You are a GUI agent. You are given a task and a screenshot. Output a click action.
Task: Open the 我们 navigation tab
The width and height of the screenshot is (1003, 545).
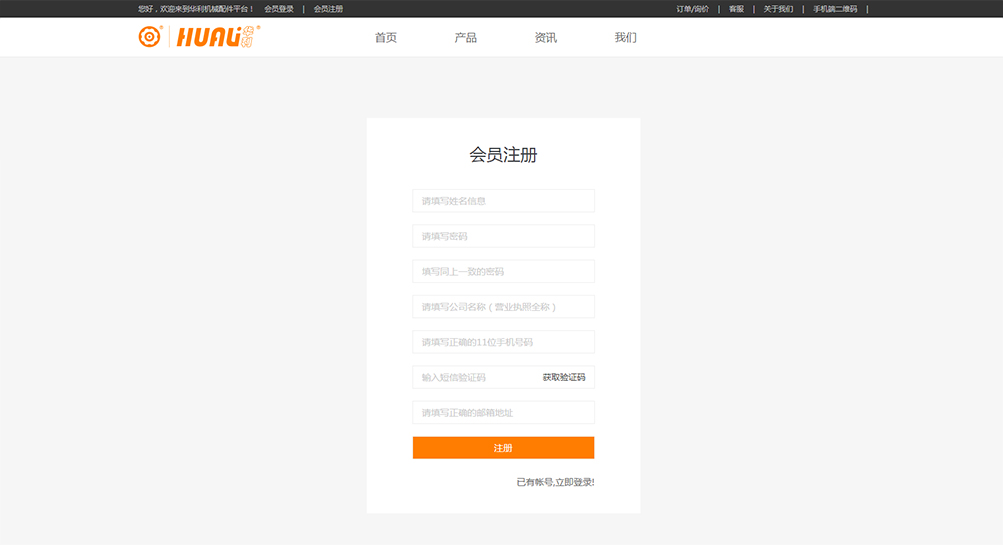tap(625, 38)
